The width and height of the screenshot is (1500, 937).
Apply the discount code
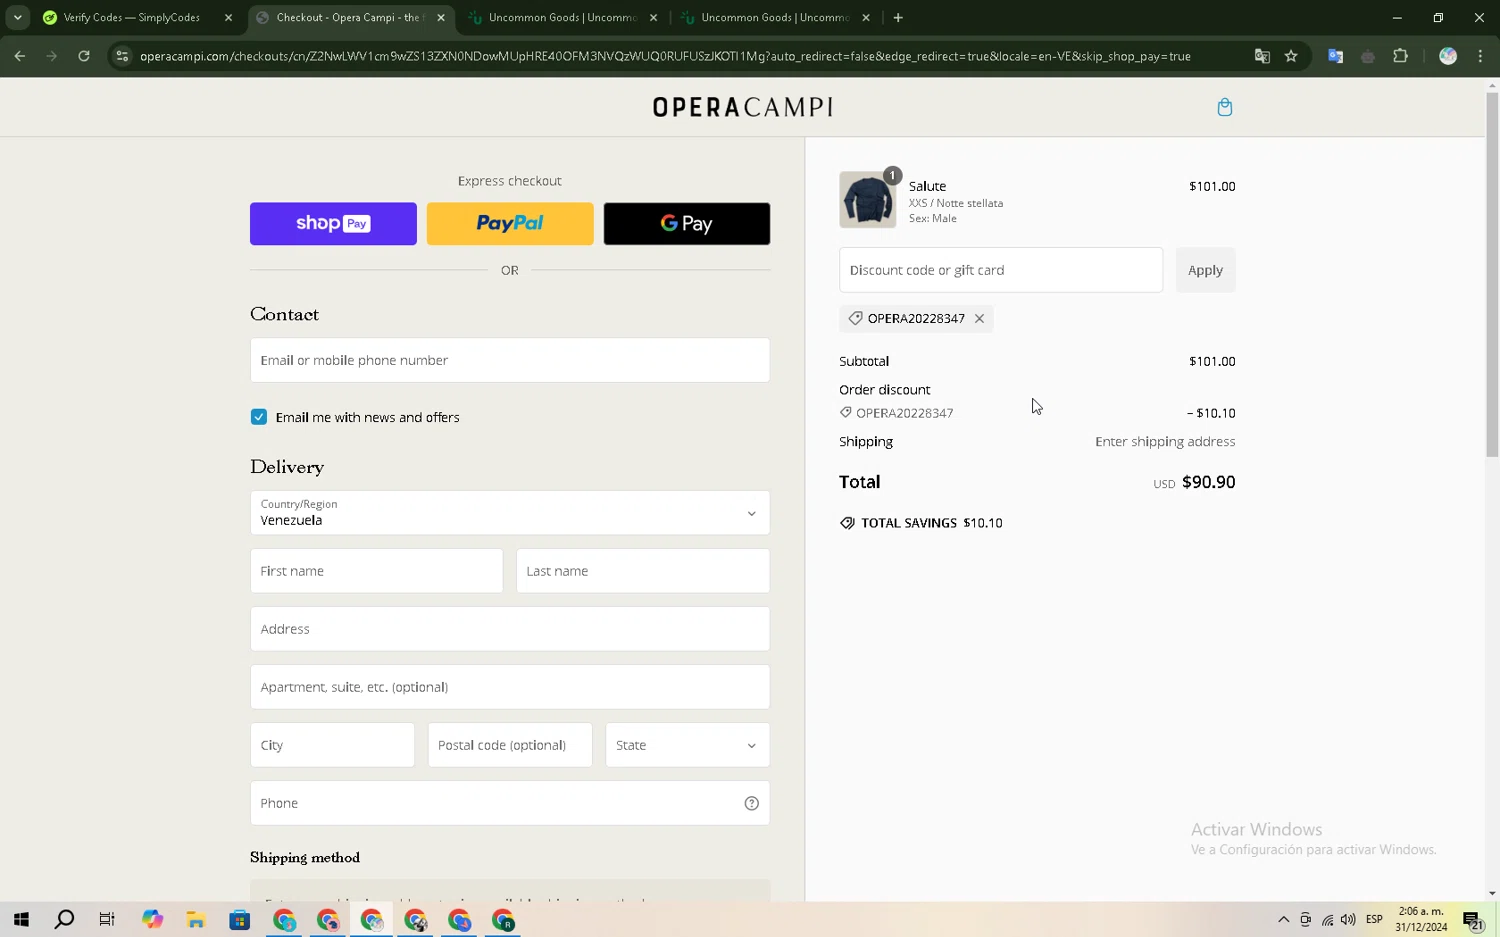tap(1205, 270)
